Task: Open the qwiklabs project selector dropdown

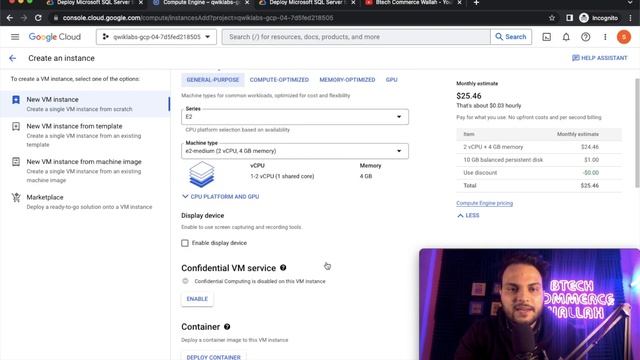Action: (156, 37)
